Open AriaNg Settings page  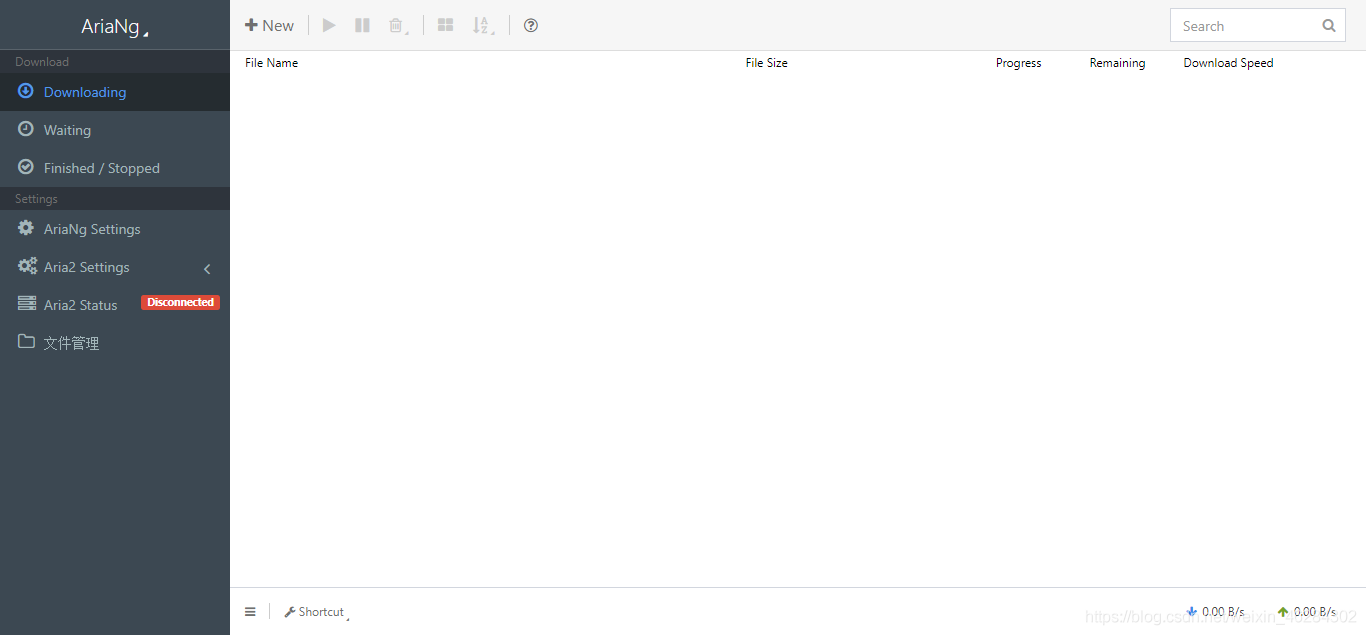click(92, 229)
